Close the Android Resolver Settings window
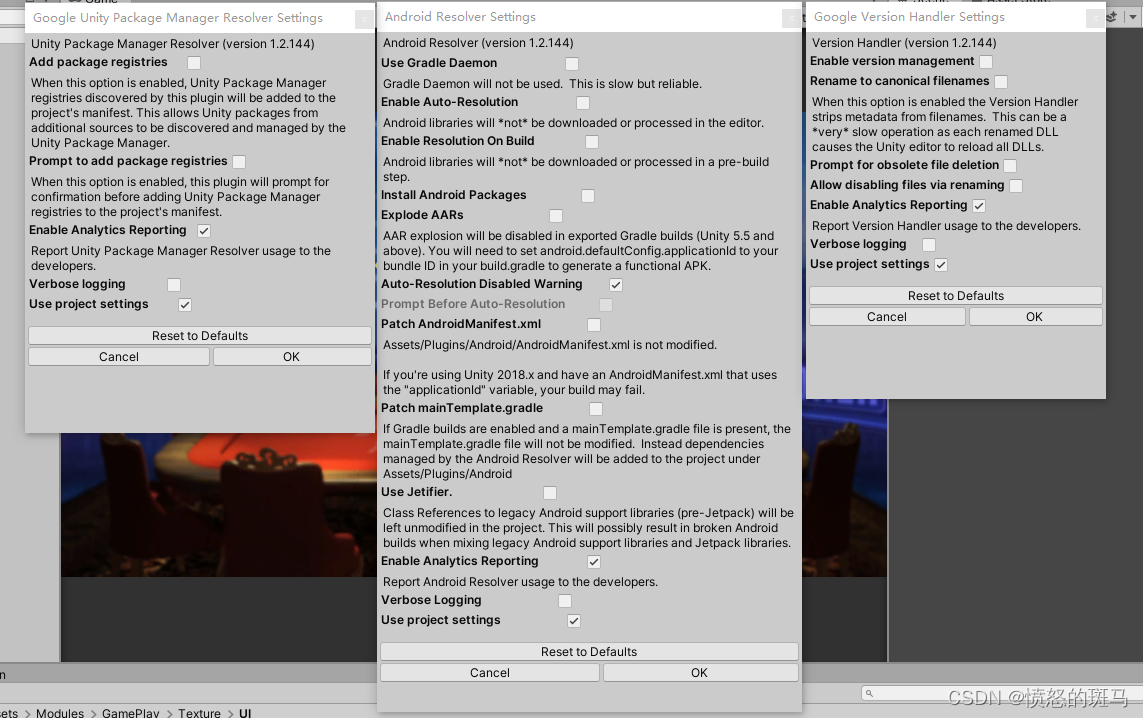Viewport: 1143px width, 718px height. [x=791, y=19]
